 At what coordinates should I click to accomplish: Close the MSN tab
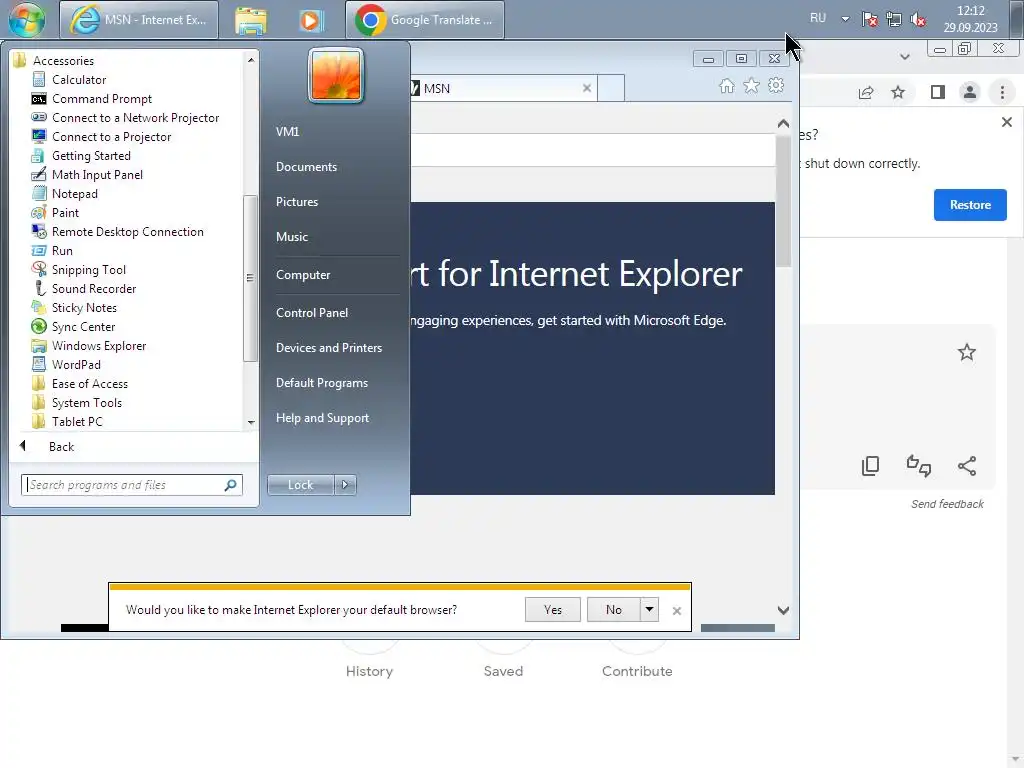[x=586, y=88]
